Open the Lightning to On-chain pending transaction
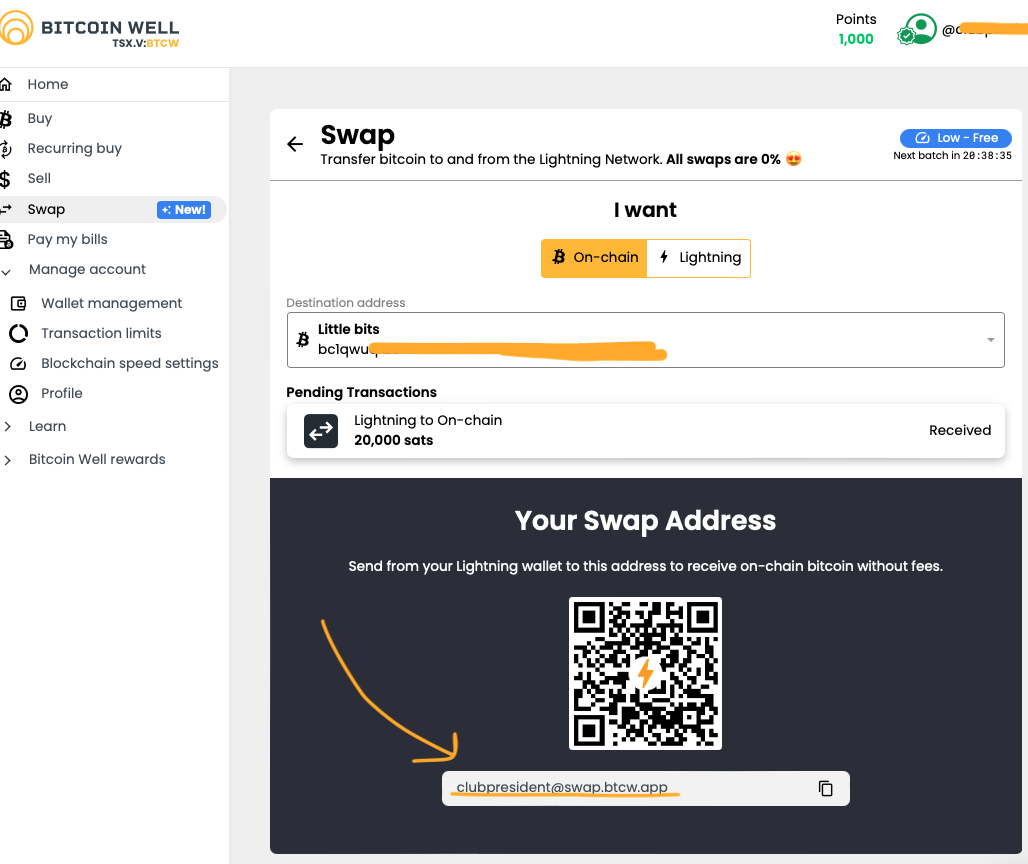This screenshot has height=864, width=1028. click(x=645, y=431)
